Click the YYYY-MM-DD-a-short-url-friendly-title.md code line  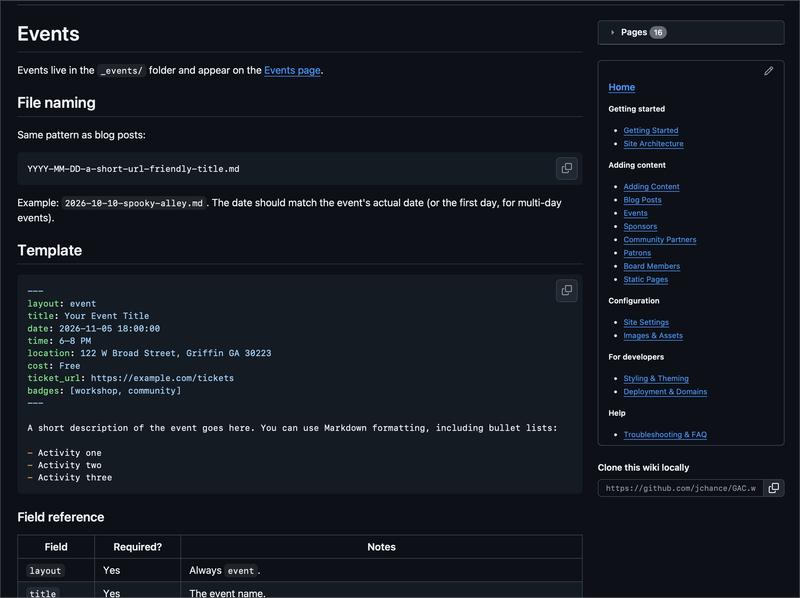click(133, 169)
